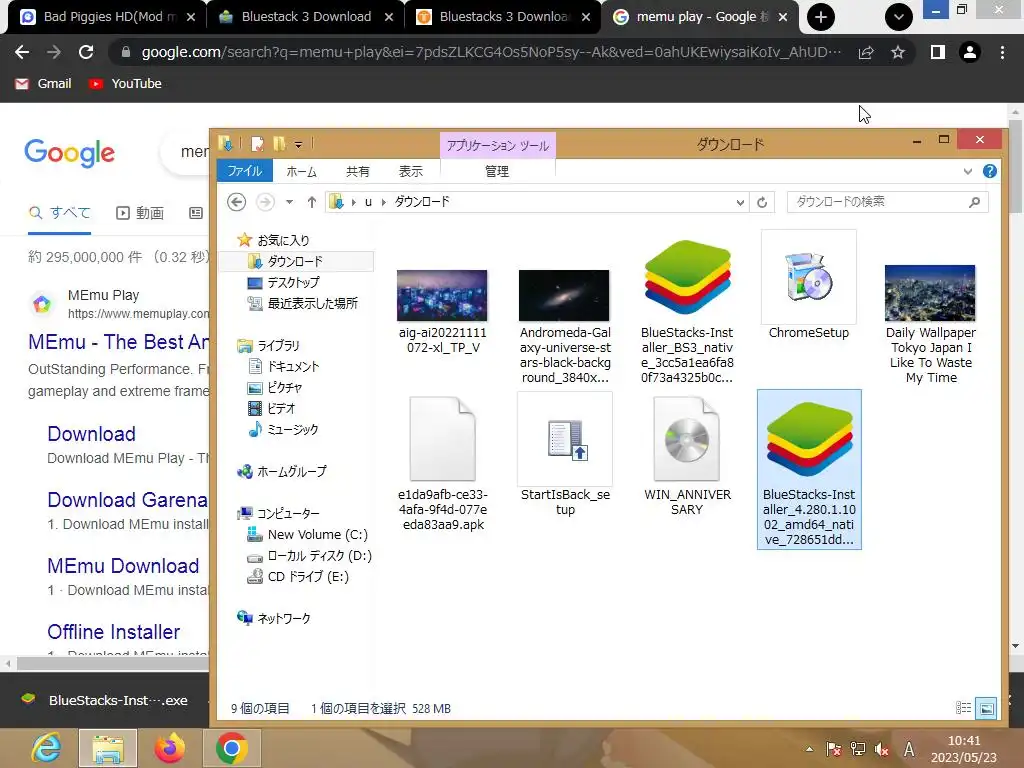Open the Explorer help button
Viewport: 1024px width, 768px height.
coord(990,171)
